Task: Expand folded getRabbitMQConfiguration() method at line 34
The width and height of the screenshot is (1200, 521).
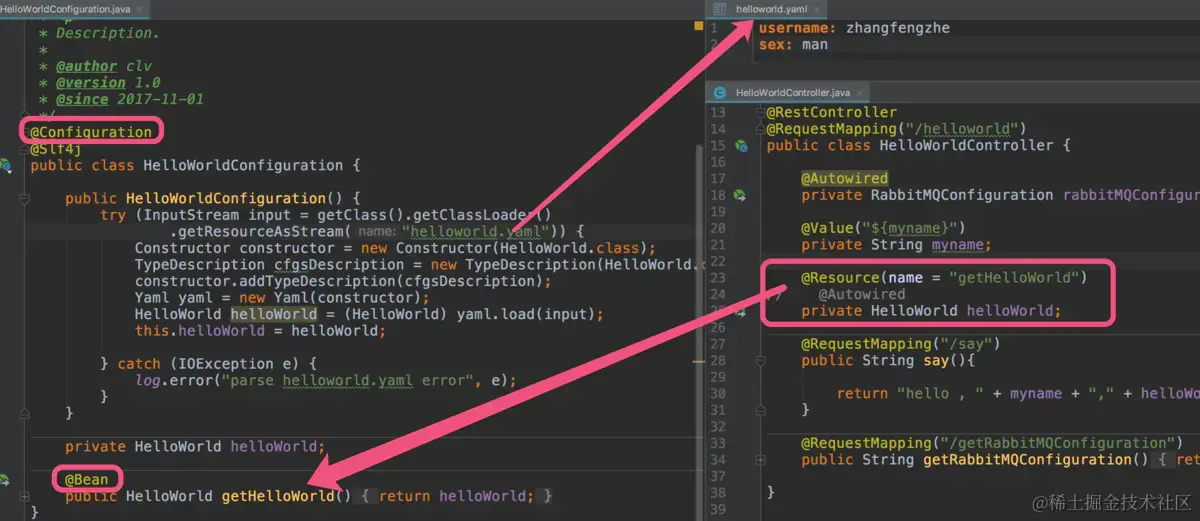Action: pos(762,459)
